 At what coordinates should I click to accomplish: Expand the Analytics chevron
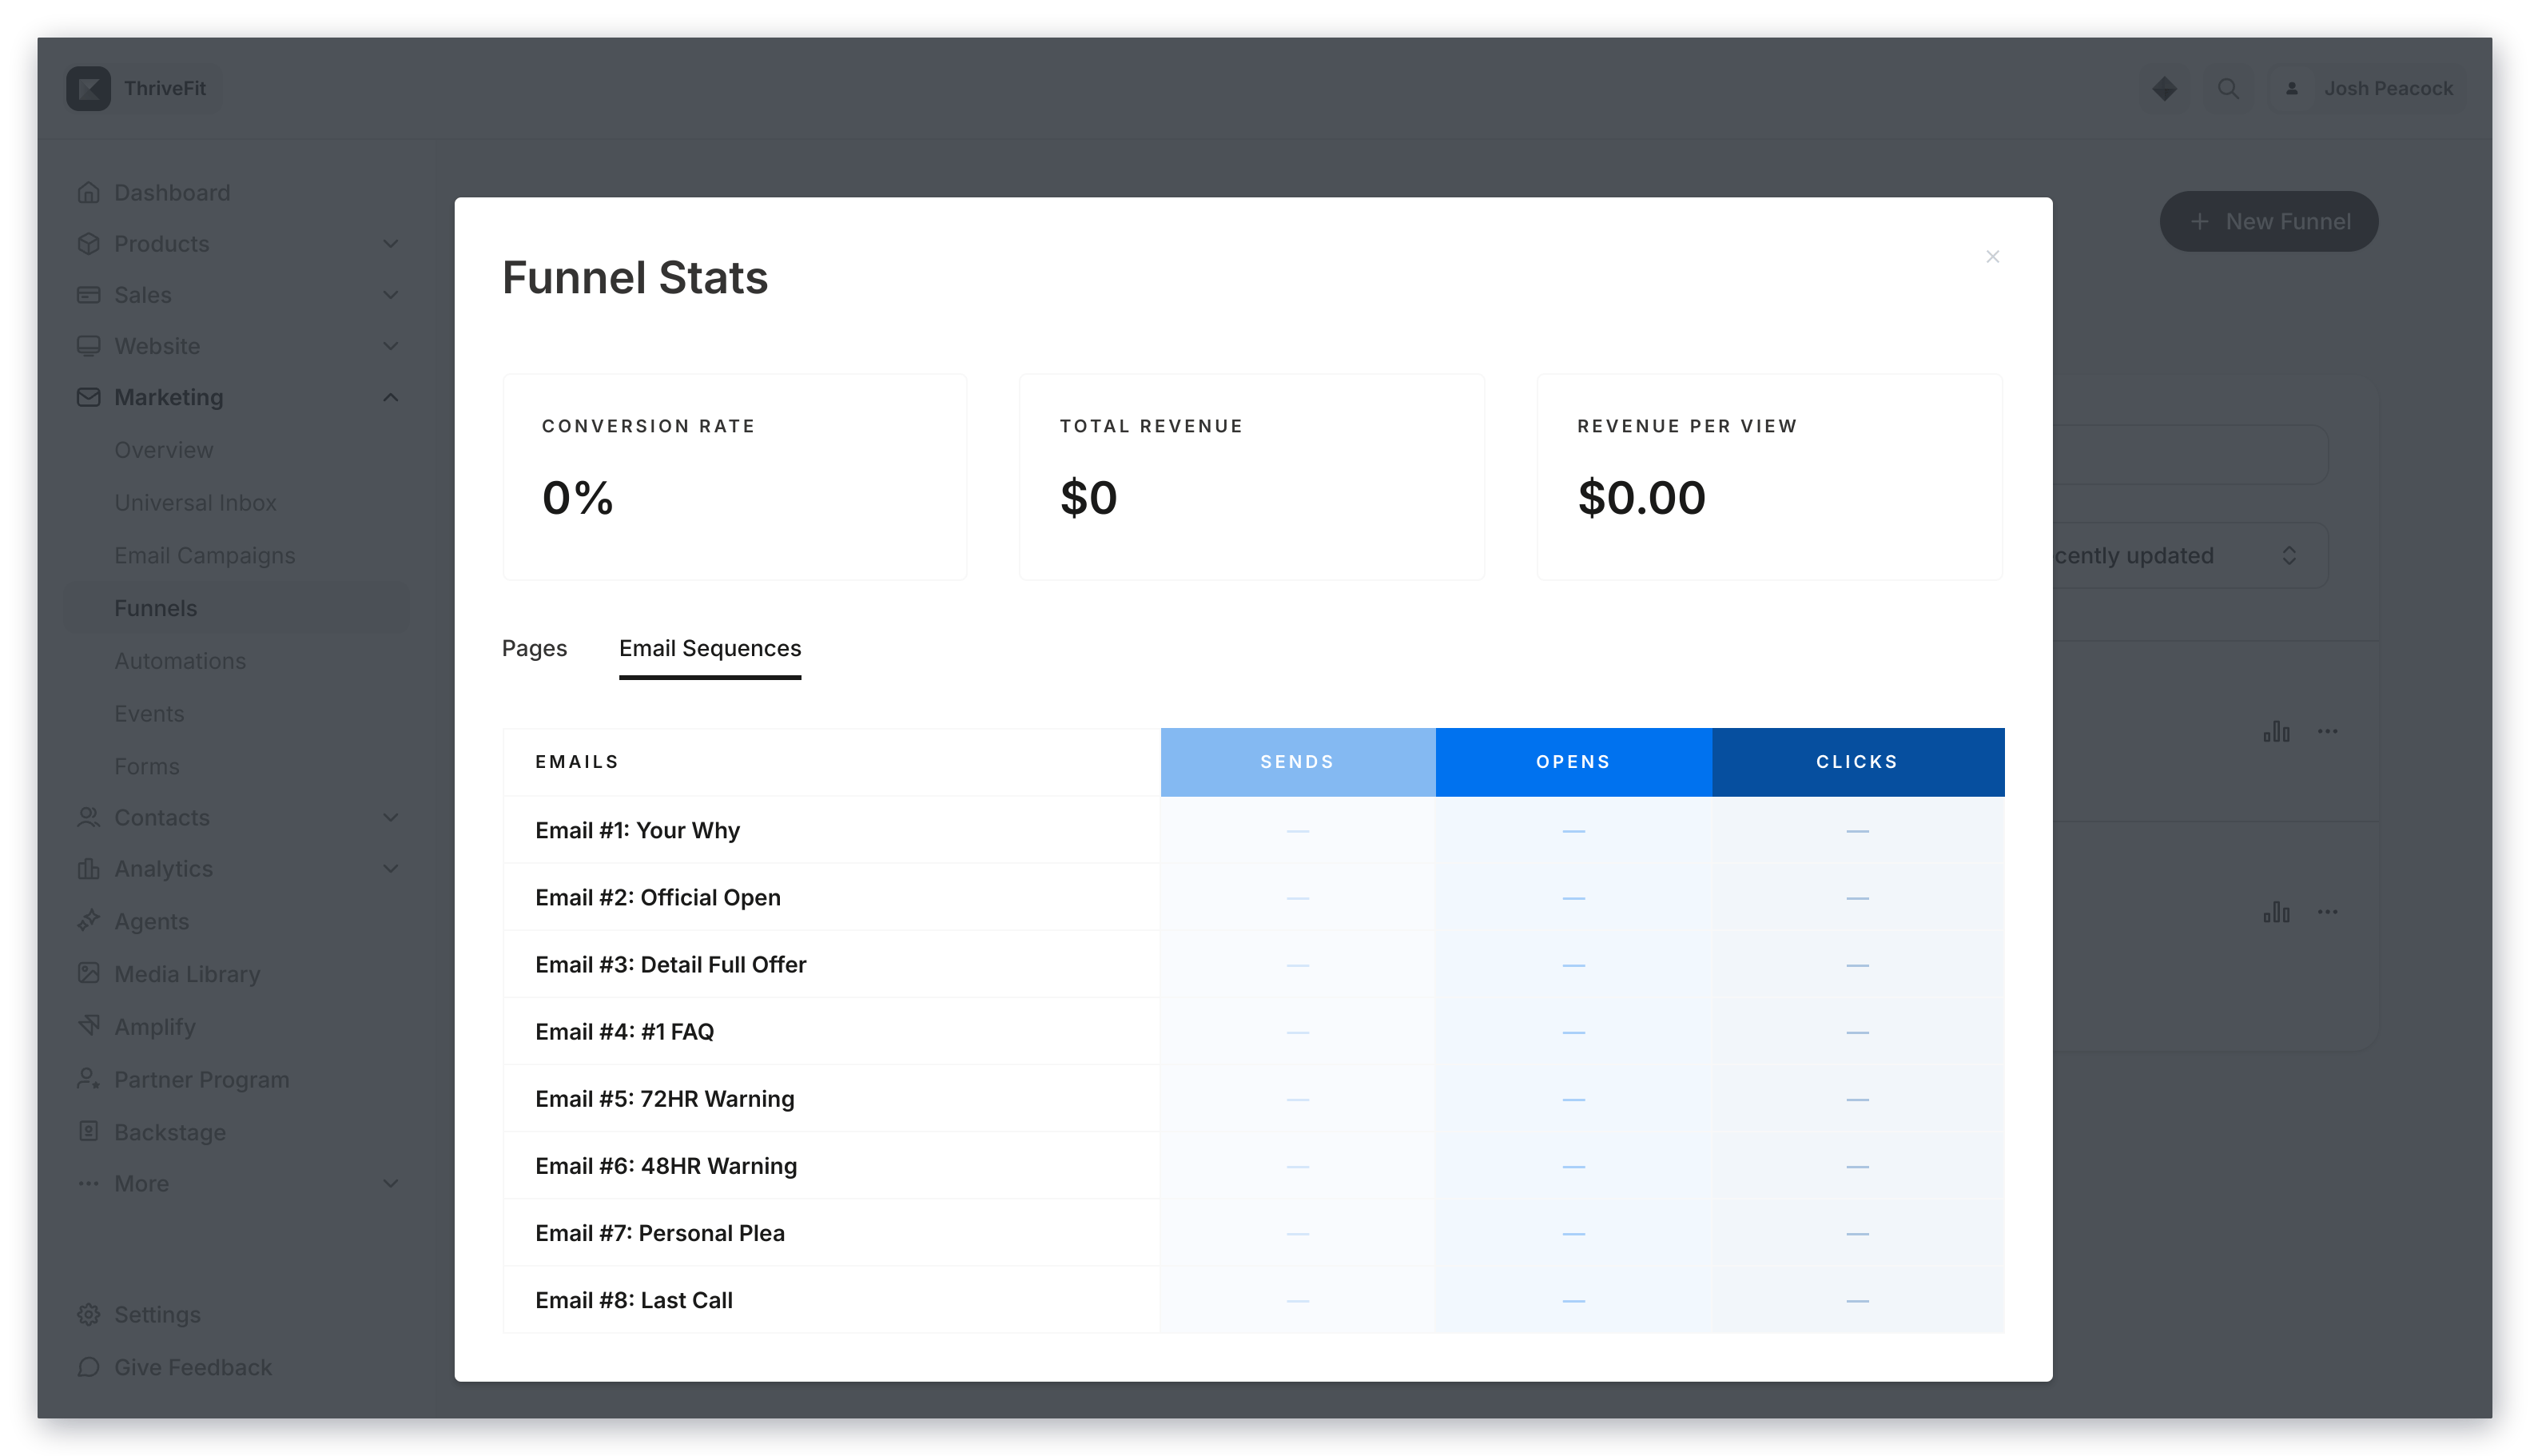390,868
